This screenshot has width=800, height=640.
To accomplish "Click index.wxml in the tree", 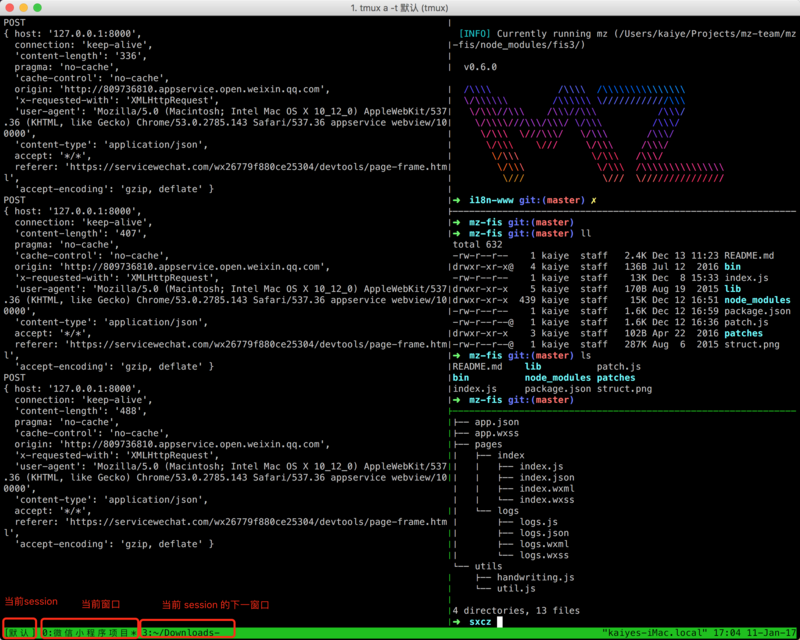I will pyautogui.click(x=547, y=489).
